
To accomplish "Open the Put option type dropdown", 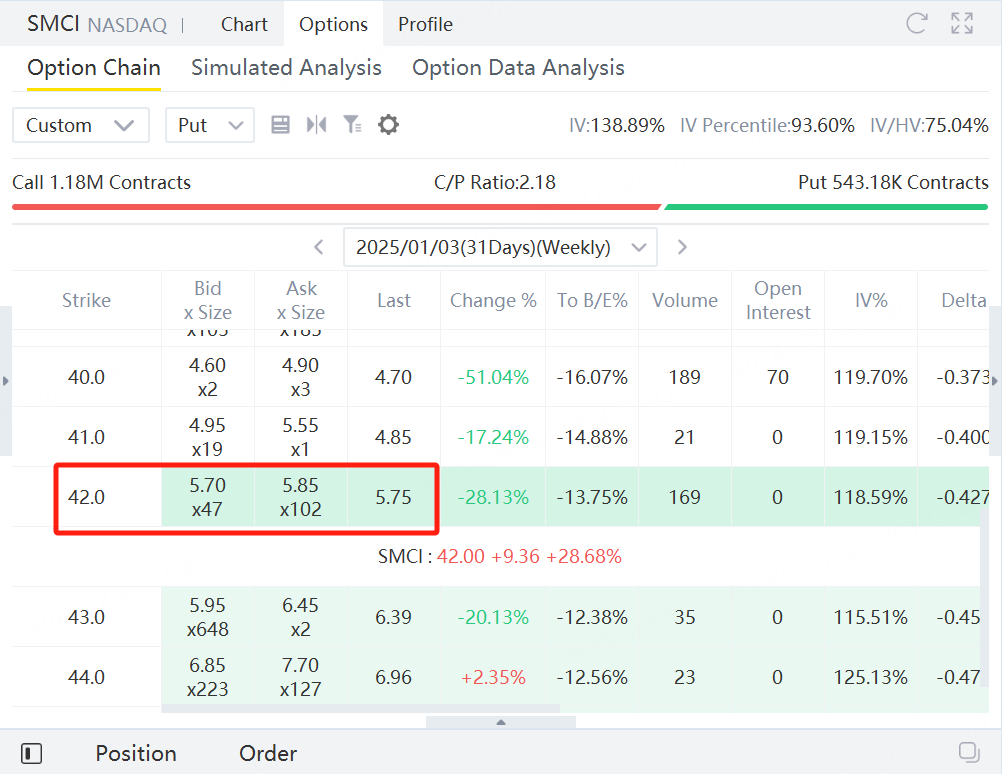I will (210, 125).
